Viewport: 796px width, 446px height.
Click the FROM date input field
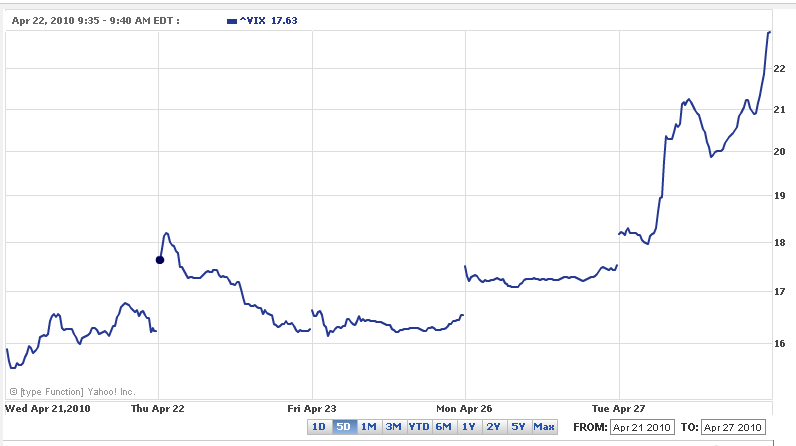[x=642, y=427]
